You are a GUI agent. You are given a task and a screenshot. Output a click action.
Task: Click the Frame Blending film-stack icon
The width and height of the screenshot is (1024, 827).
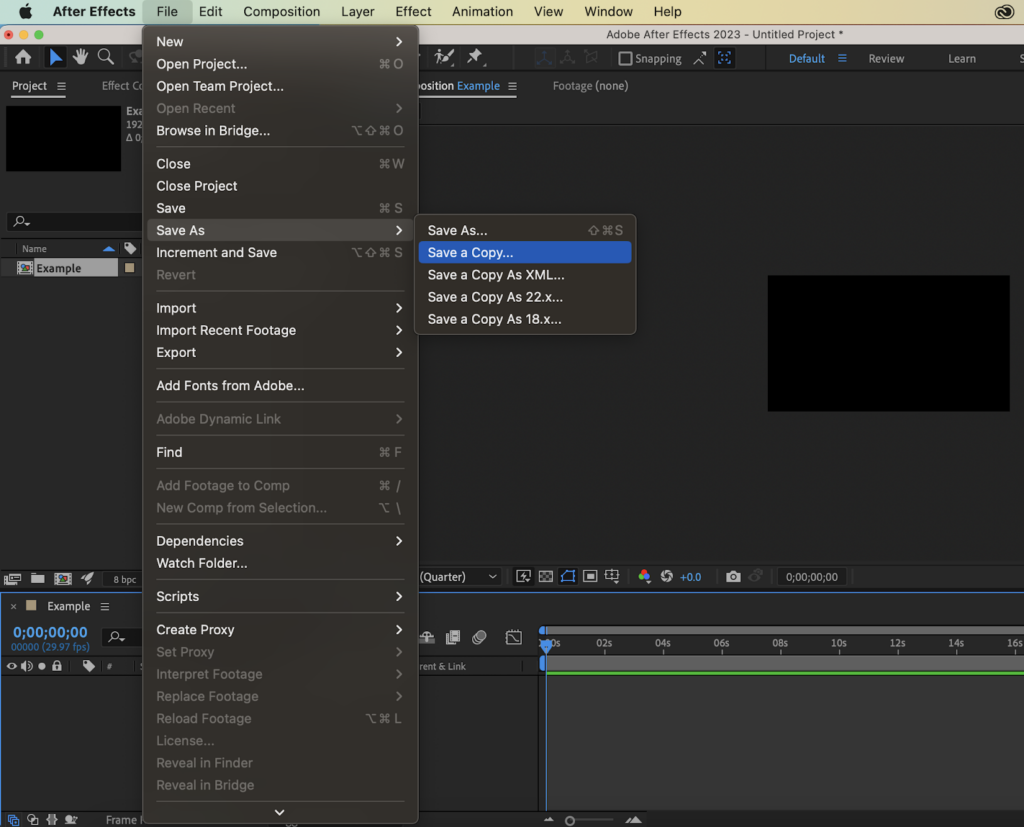[453, 637]
